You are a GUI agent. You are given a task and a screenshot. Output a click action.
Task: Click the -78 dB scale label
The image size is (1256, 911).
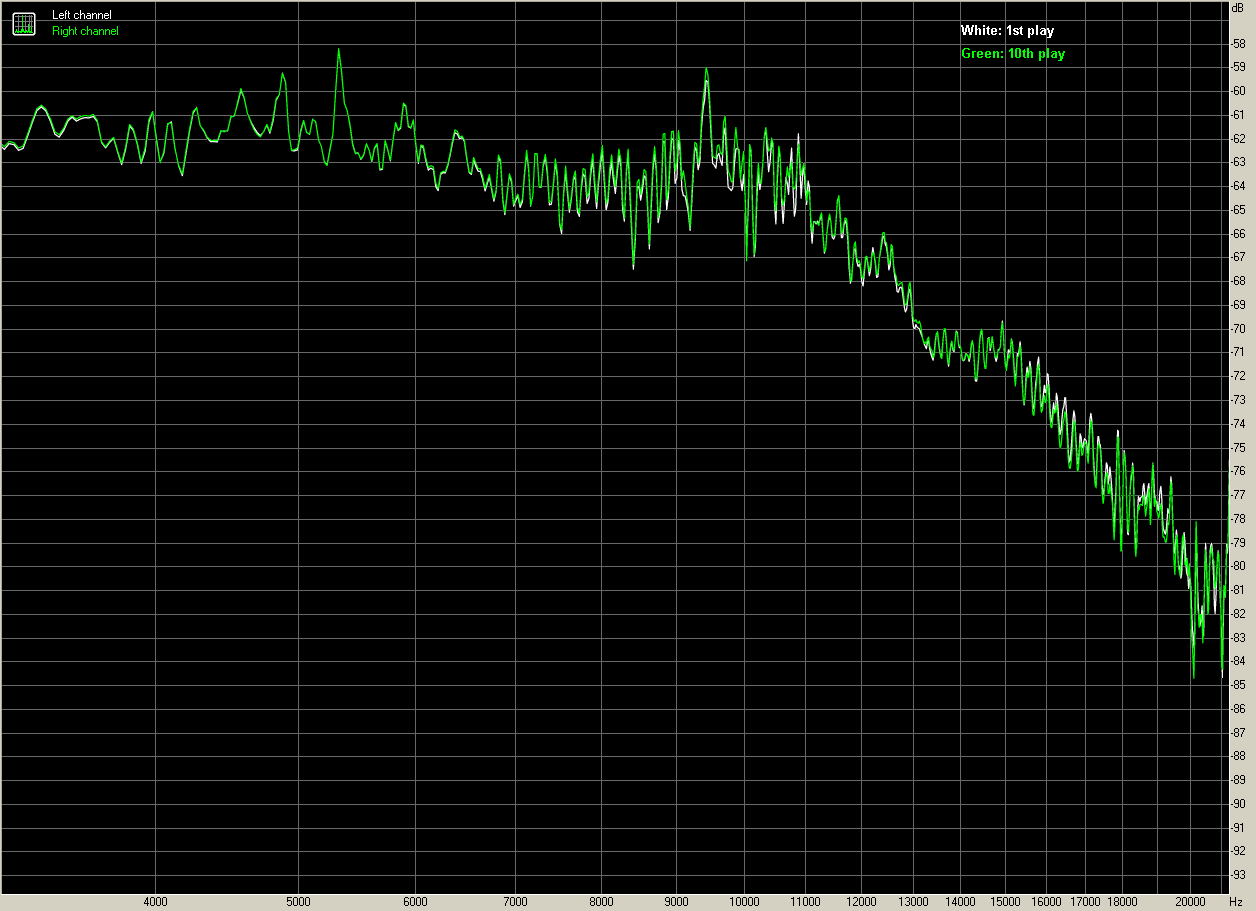pos(1238,519)
